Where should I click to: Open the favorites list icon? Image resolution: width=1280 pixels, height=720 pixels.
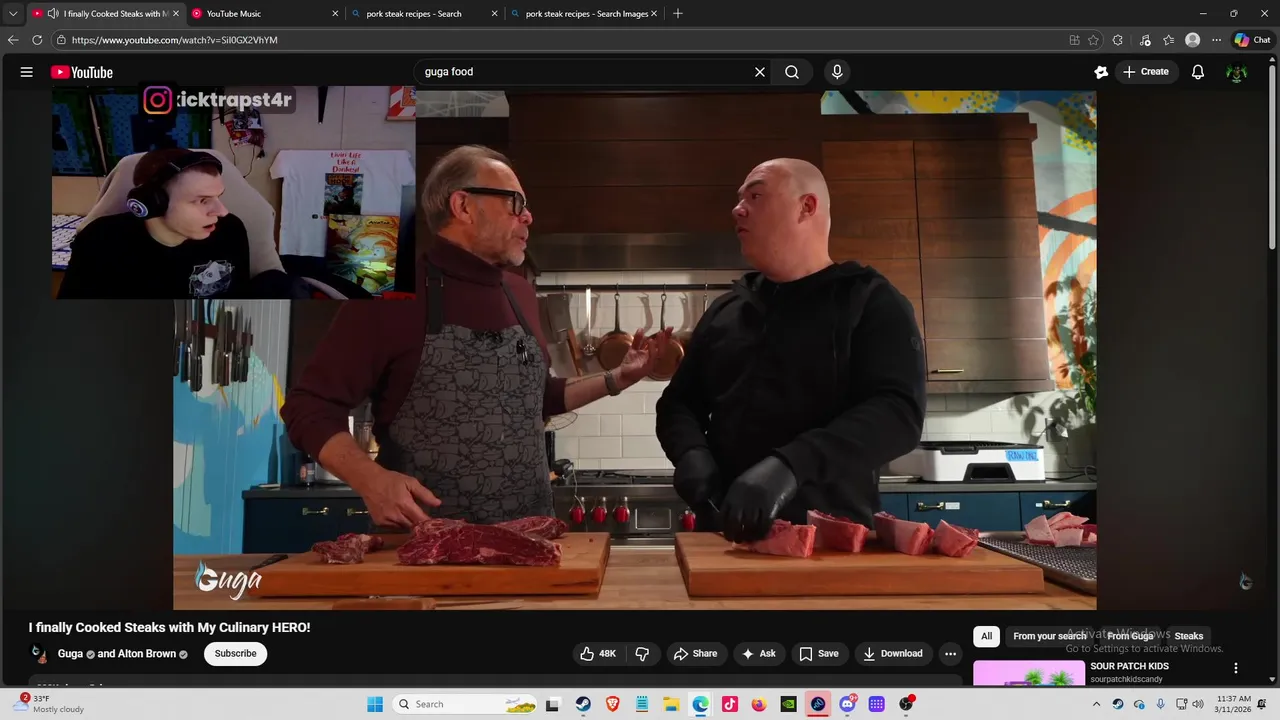[x=1168, y=40]
